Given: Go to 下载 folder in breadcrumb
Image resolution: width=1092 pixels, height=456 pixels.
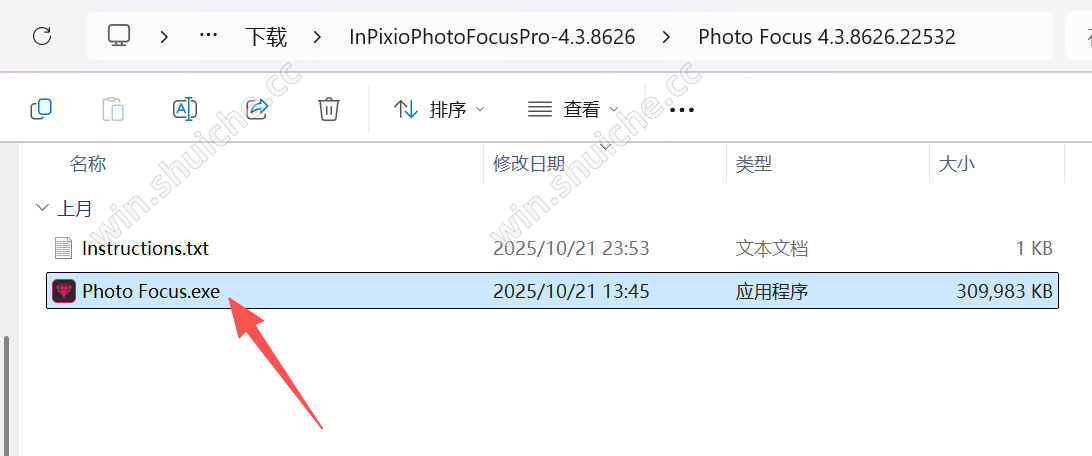Looking at the screenshot, I should coord(266,36).
